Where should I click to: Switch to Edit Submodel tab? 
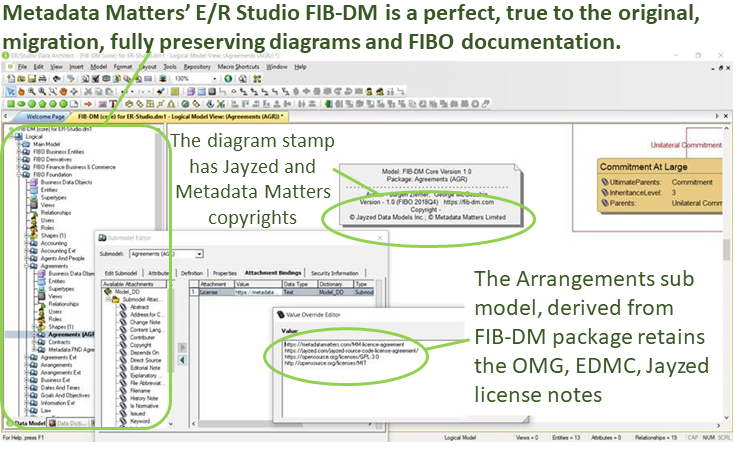[x=121, y=273]
